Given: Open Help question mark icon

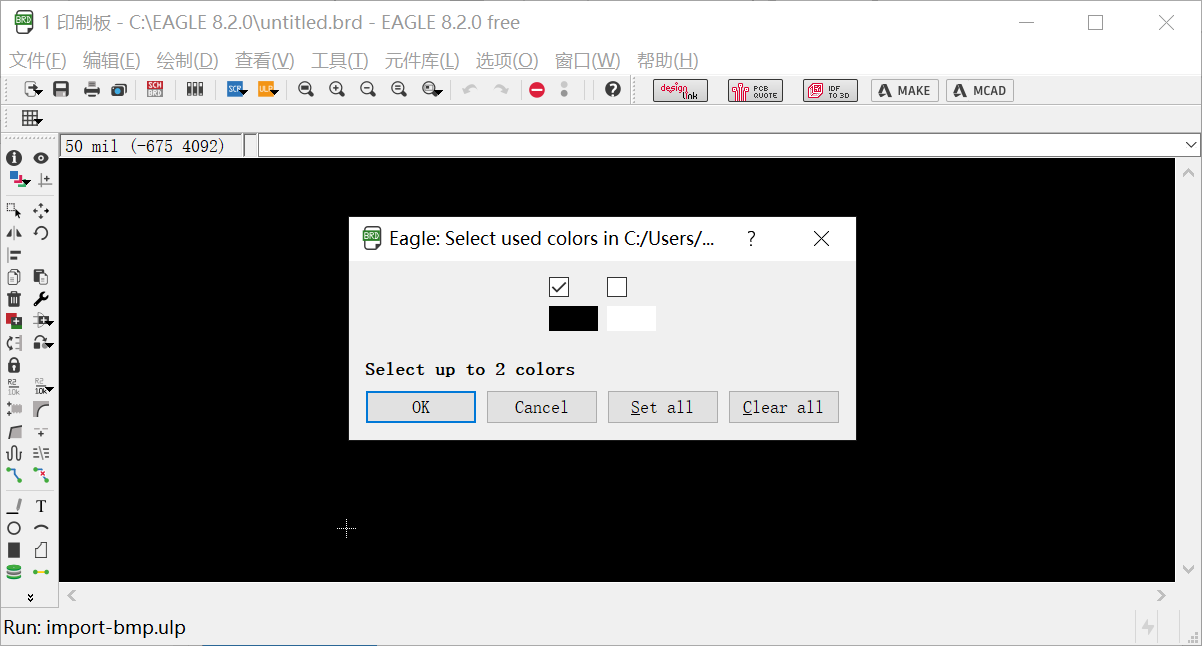Looking at the screenshot, I should point(613,89).
